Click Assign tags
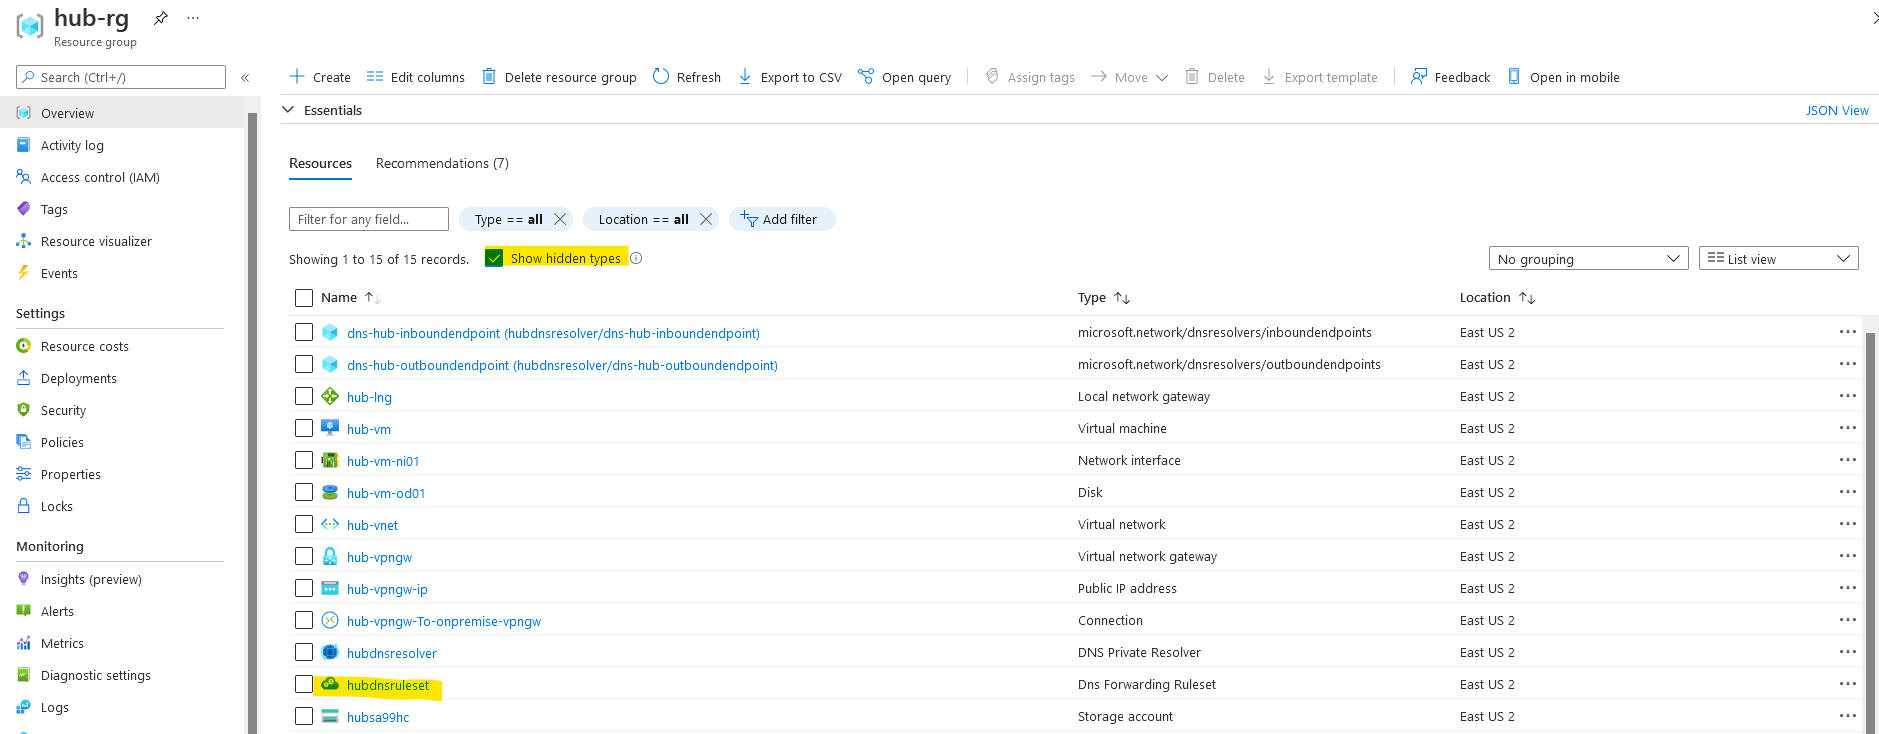 [1030, 77]
